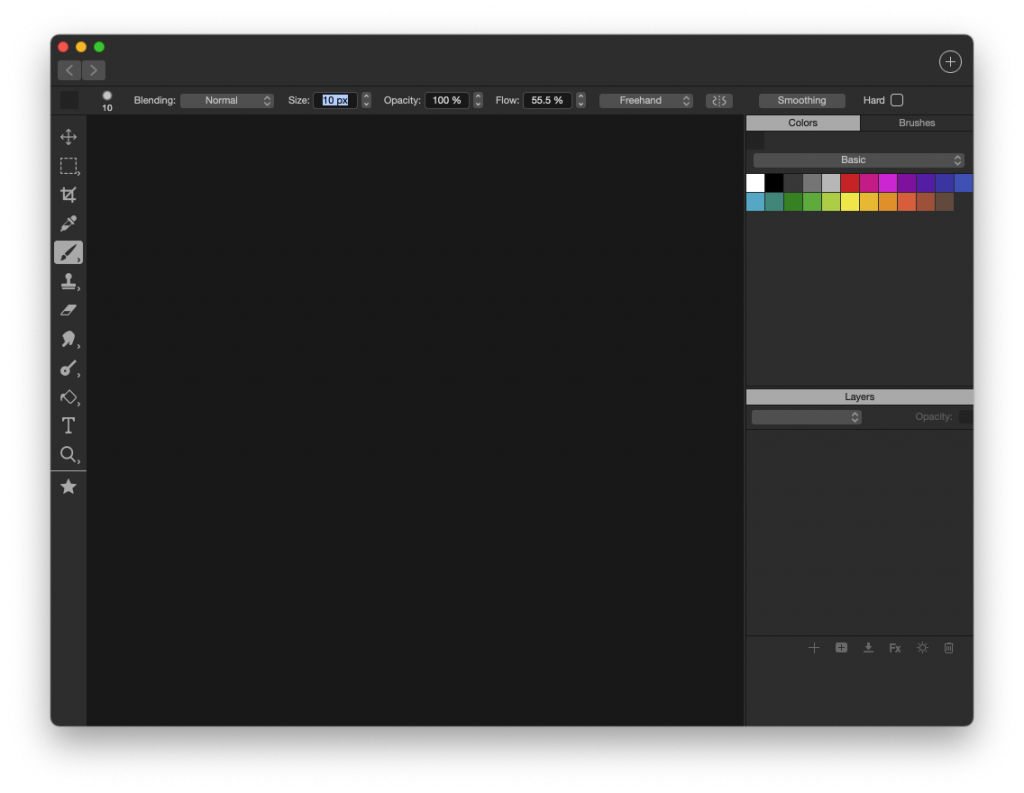Select the Paint Brush tool
The height and width of the screenshot is (793, 1024).
pos(69,252)
